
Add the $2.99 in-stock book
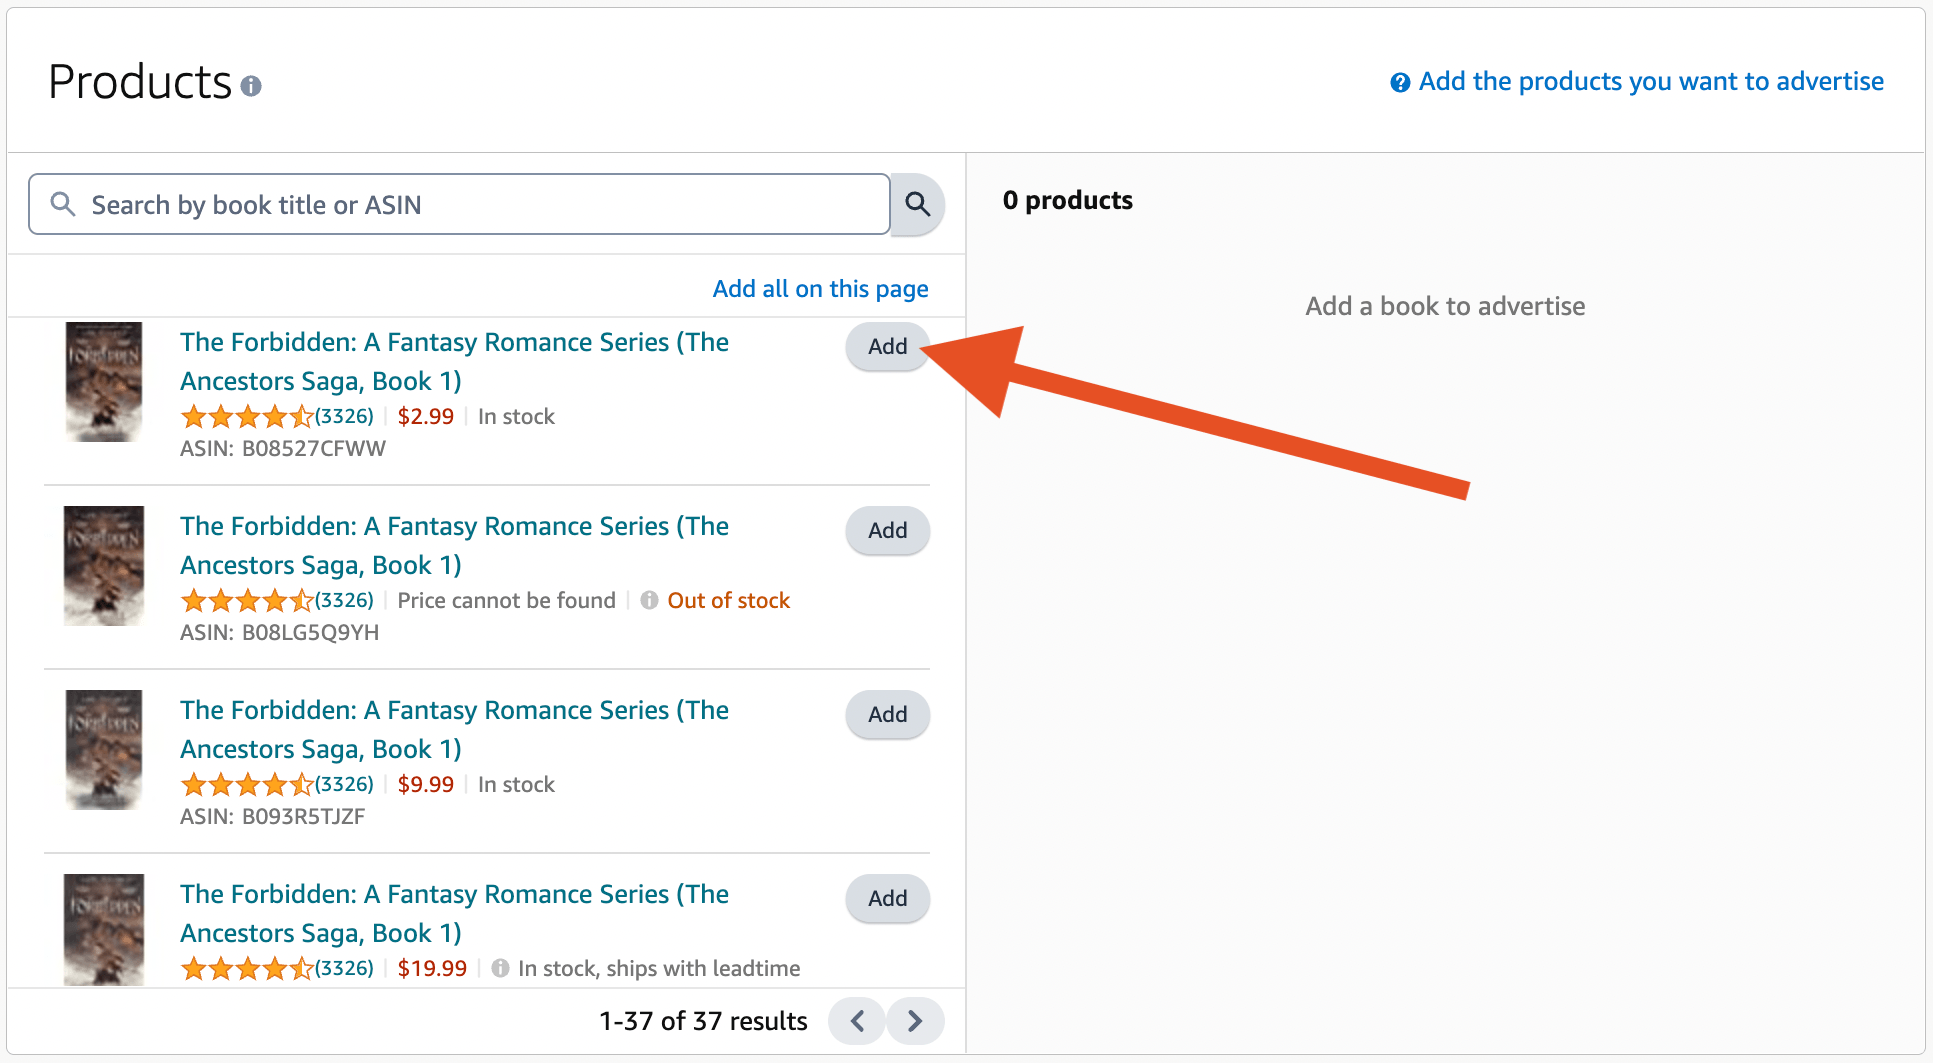coord(886,346)
